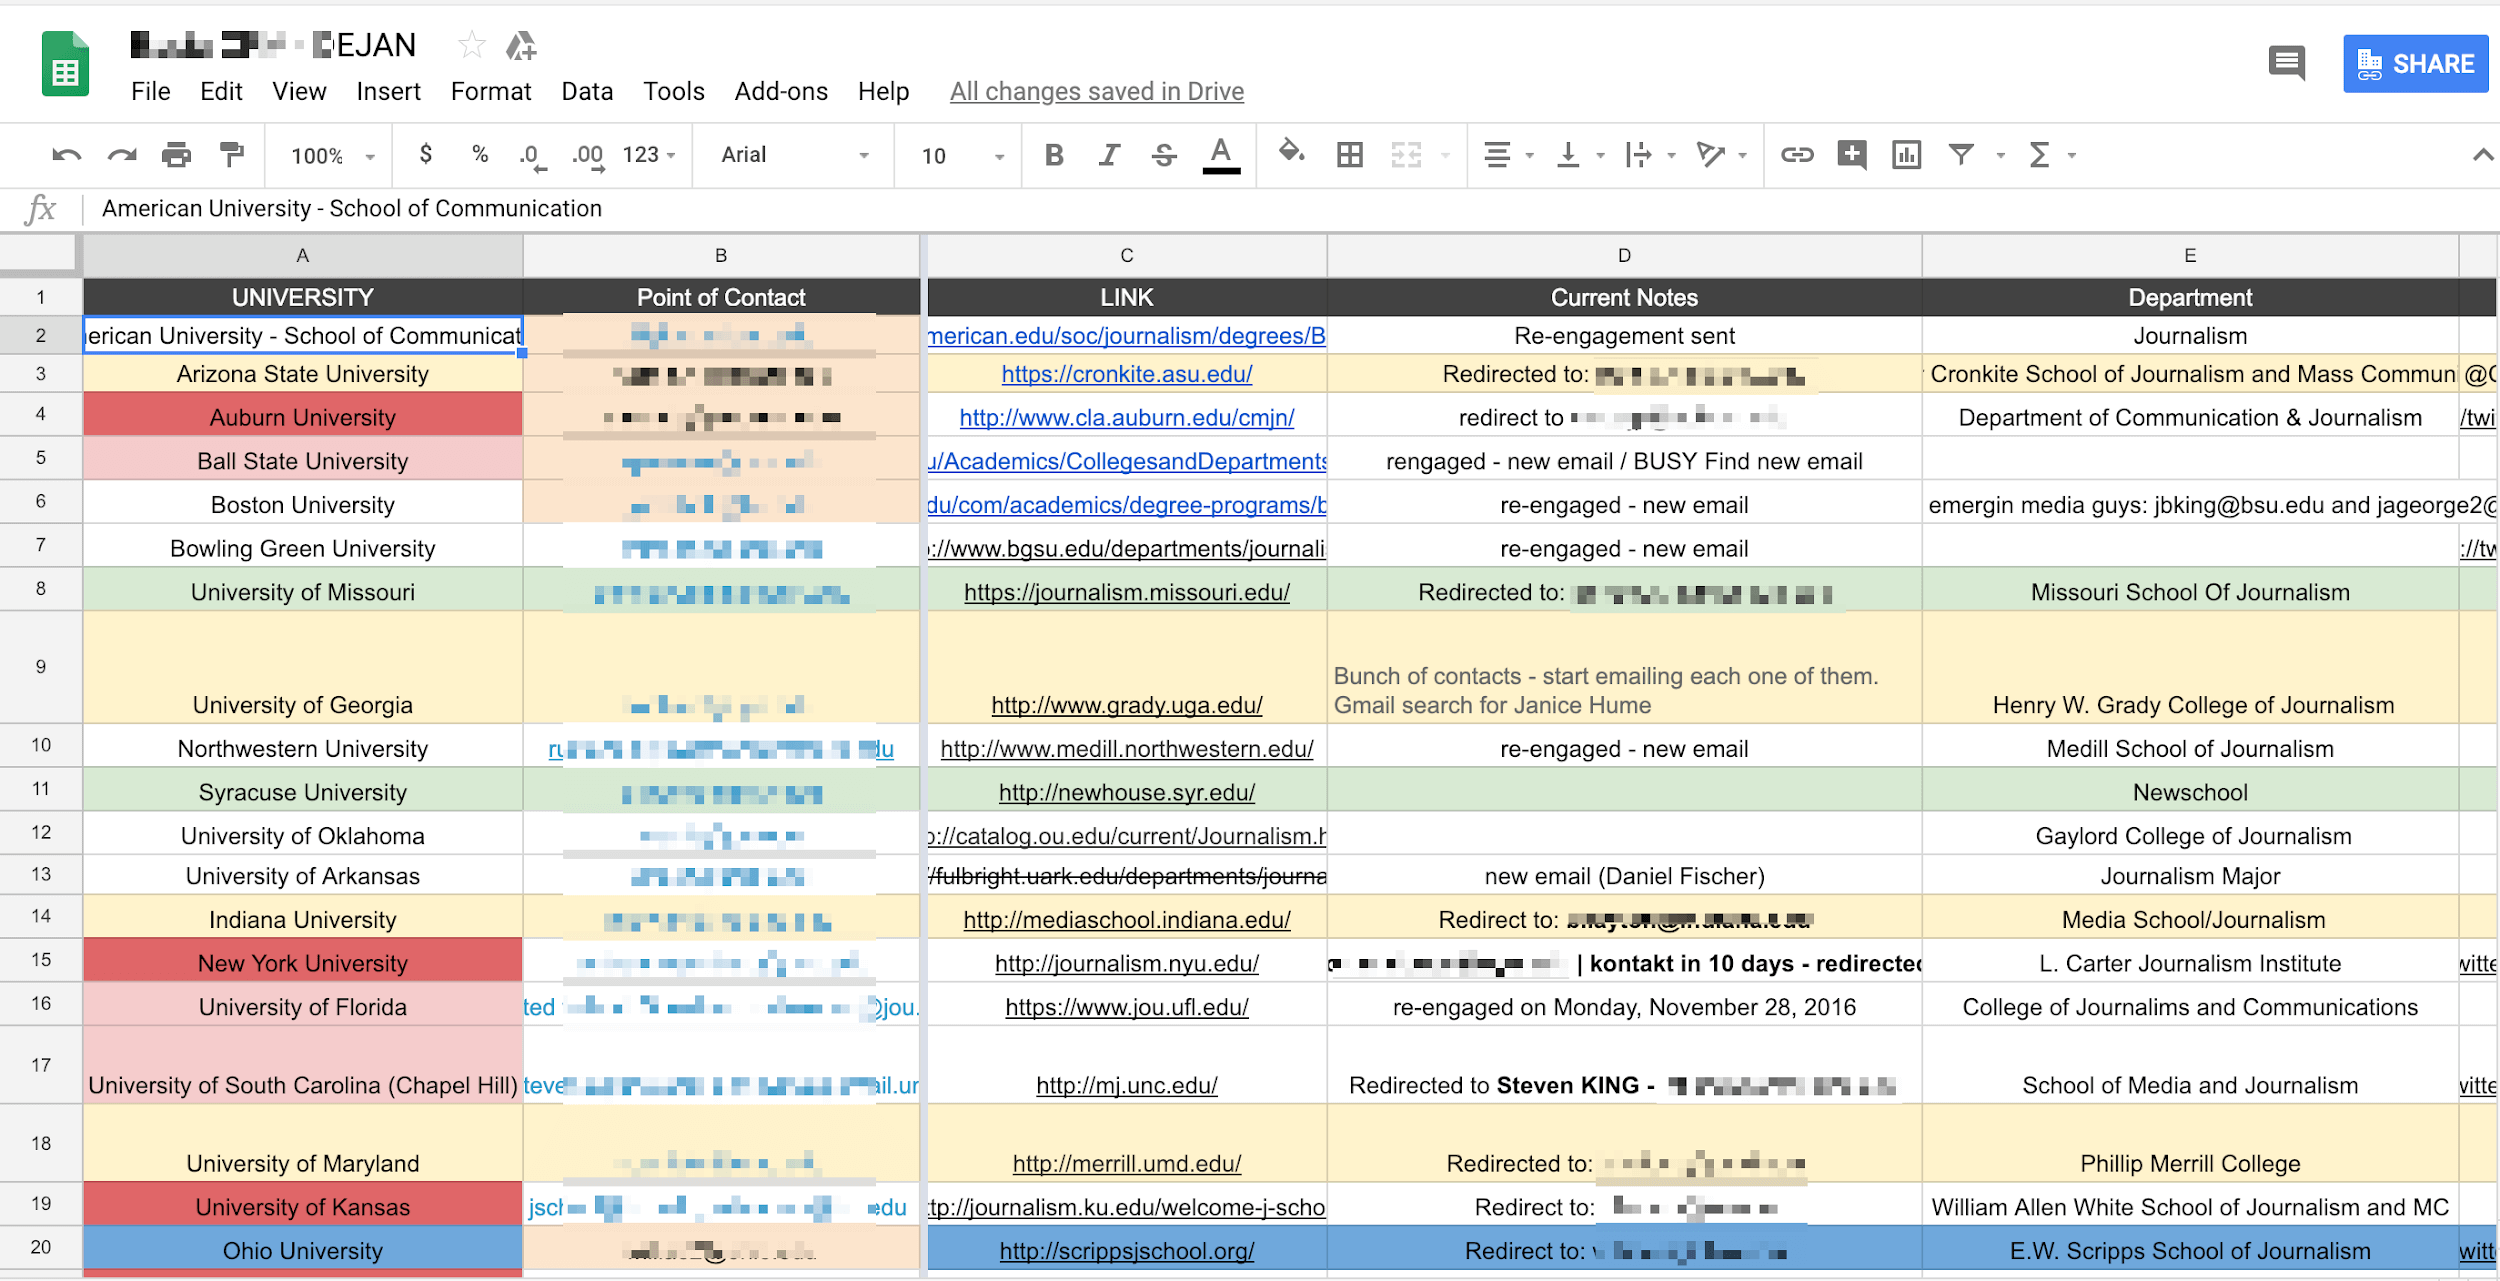Open the newhouse.syr.edu link
Image resolution: width=2500 pixels, height=1281 pixels.
1127,792
